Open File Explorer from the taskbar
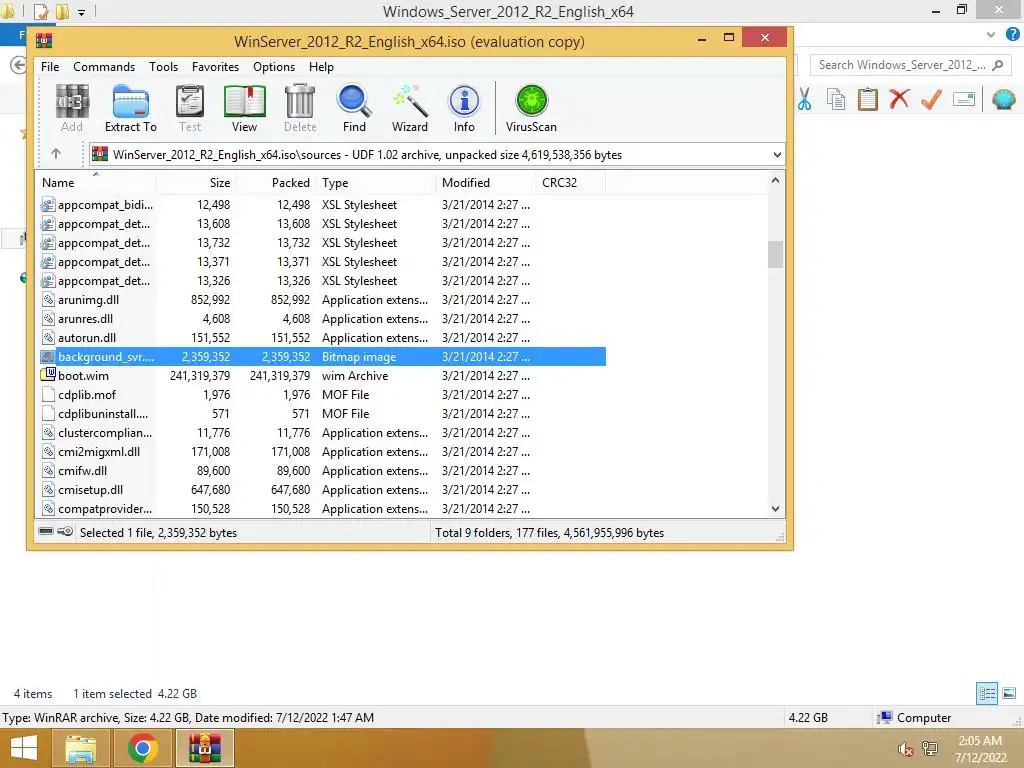Image resolution: width=1024 pixels, height=768 pixels. coord(80,748)
